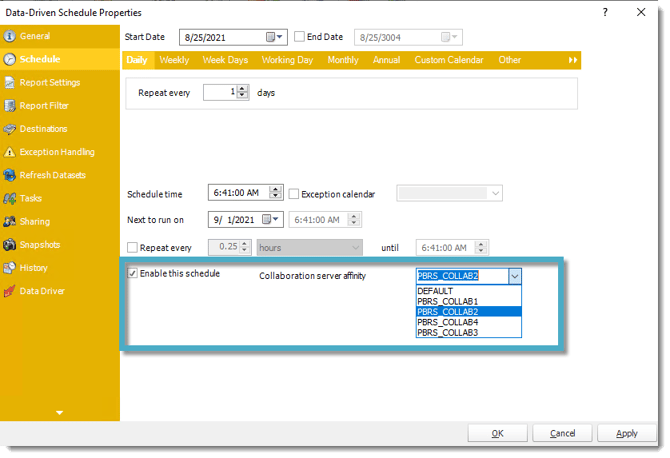Click the Cancel button
The height and width of the screenshot is (458, 670).
[562, 433]
